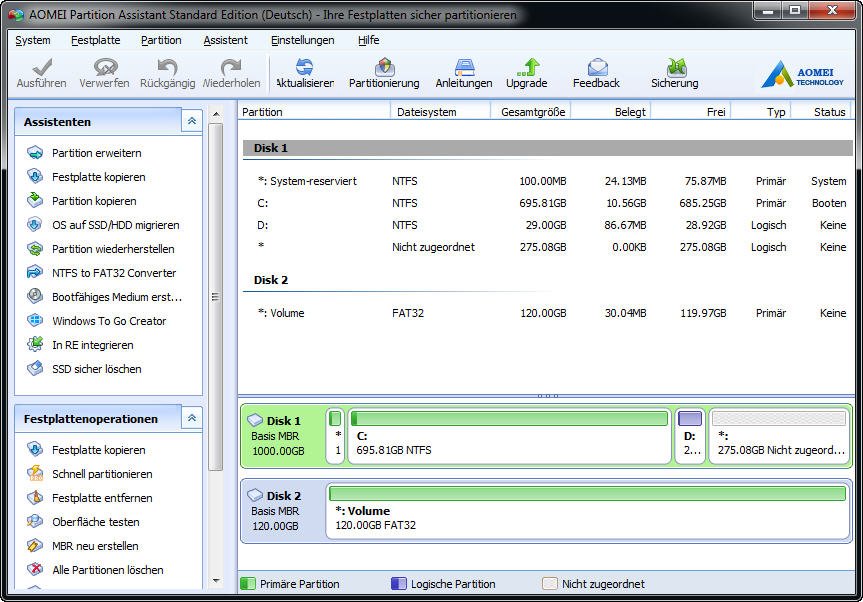The height and width of the screenshot is (602, 863).
Task: Open the Anleitungen toolbar icon
Action: [465, 67]
